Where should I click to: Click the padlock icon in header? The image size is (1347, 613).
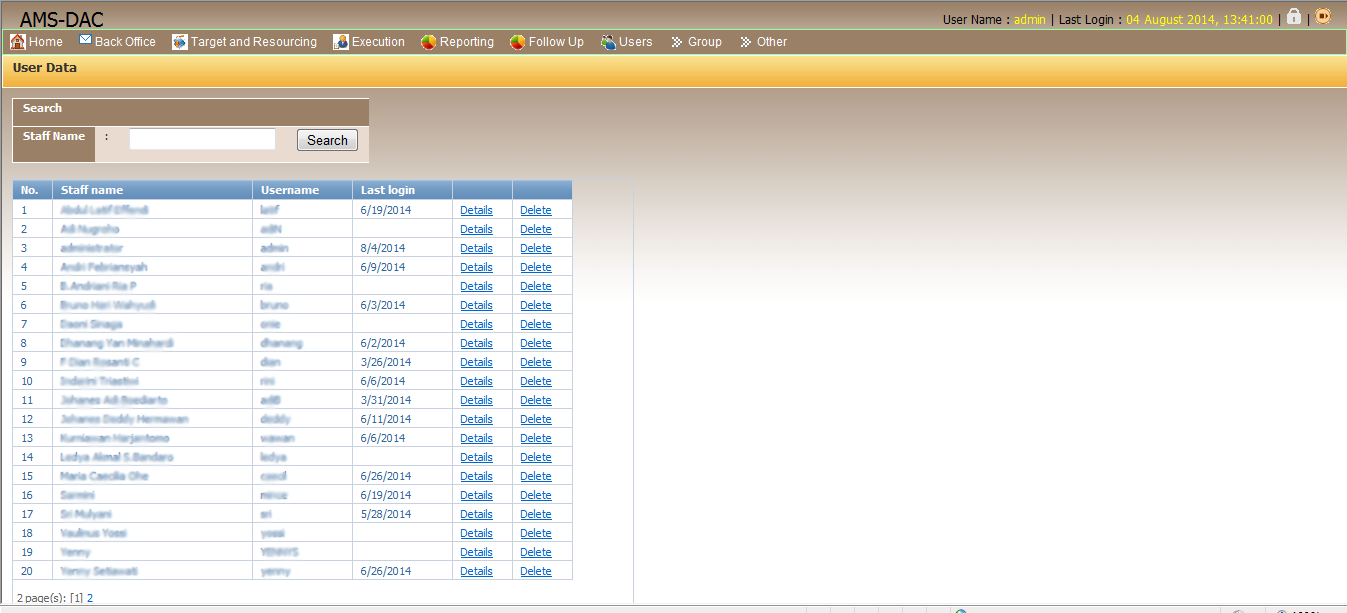1294,17
